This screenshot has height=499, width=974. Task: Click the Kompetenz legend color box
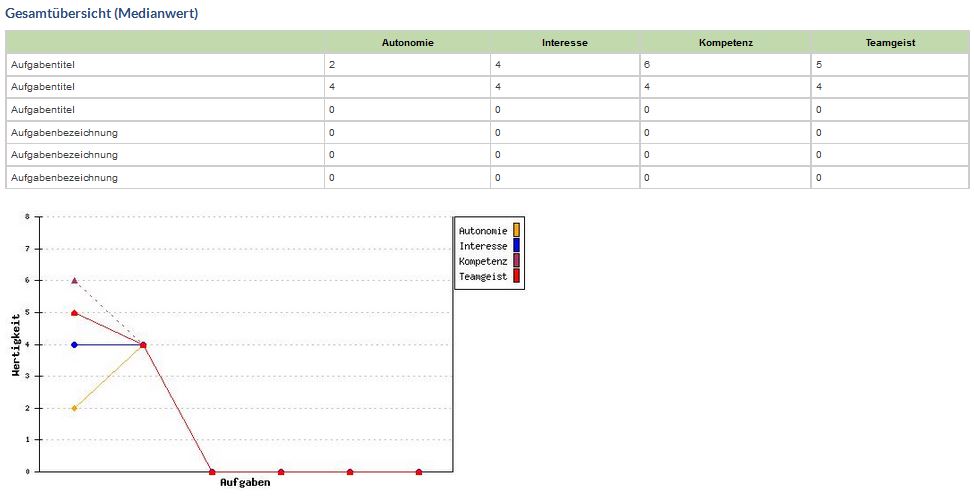[x=517, y=261]
